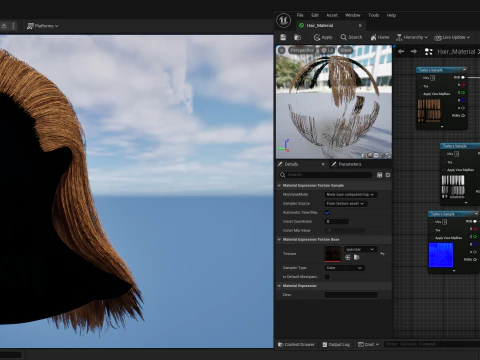Open the Sampler Type dropdown
Image resolution: width=480 pixels, height=360 pixels.
coord(345,268)
